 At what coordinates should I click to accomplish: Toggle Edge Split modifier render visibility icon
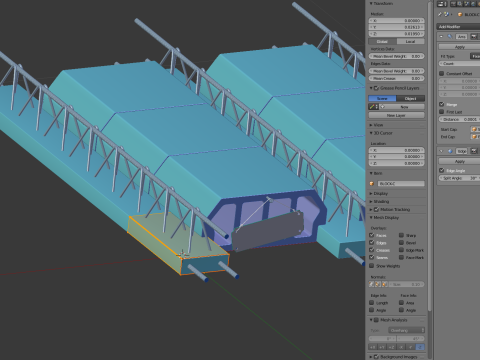pyautogui.click(x=474, y=151)
